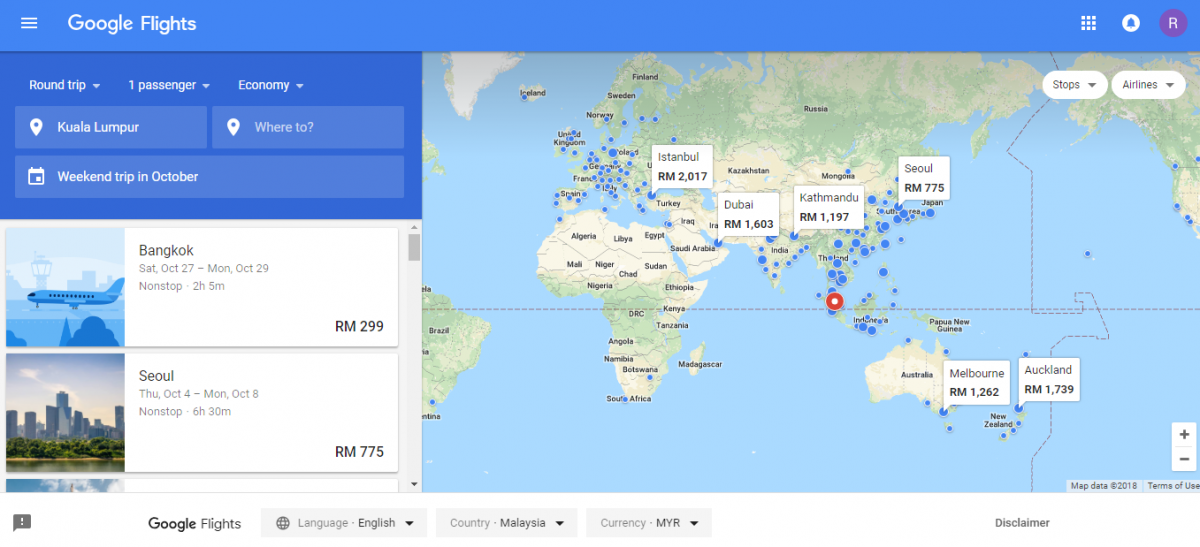1200x547 pixels.
Task: Open the Airlines filter dropdown
Action: [x=1147, y=85]
